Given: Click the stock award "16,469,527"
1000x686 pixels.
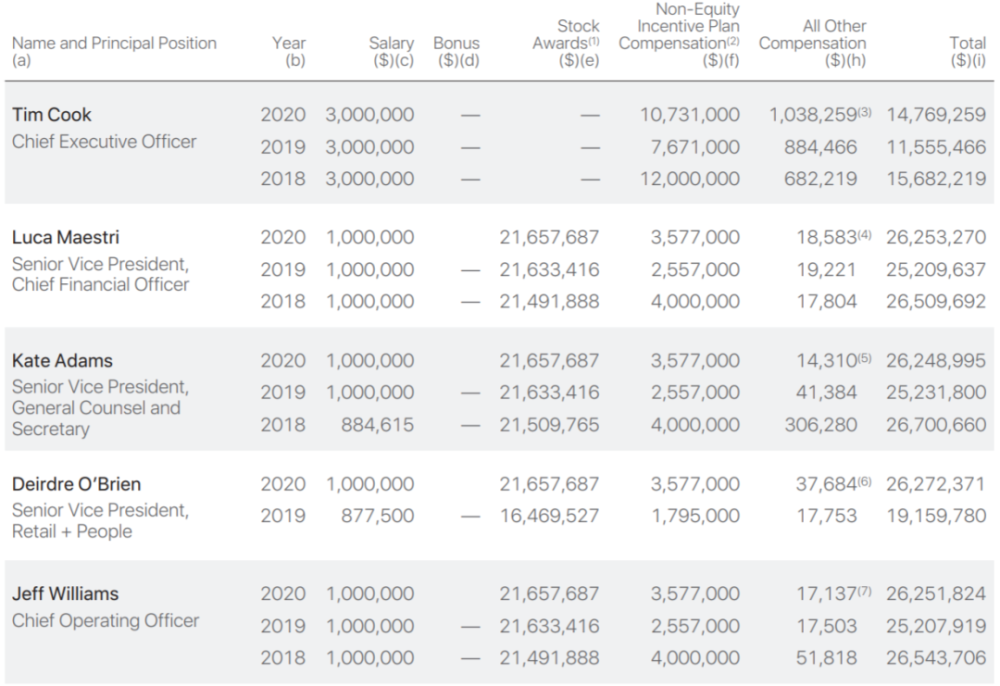Looking at the screenshot, I should click(549, 516).
